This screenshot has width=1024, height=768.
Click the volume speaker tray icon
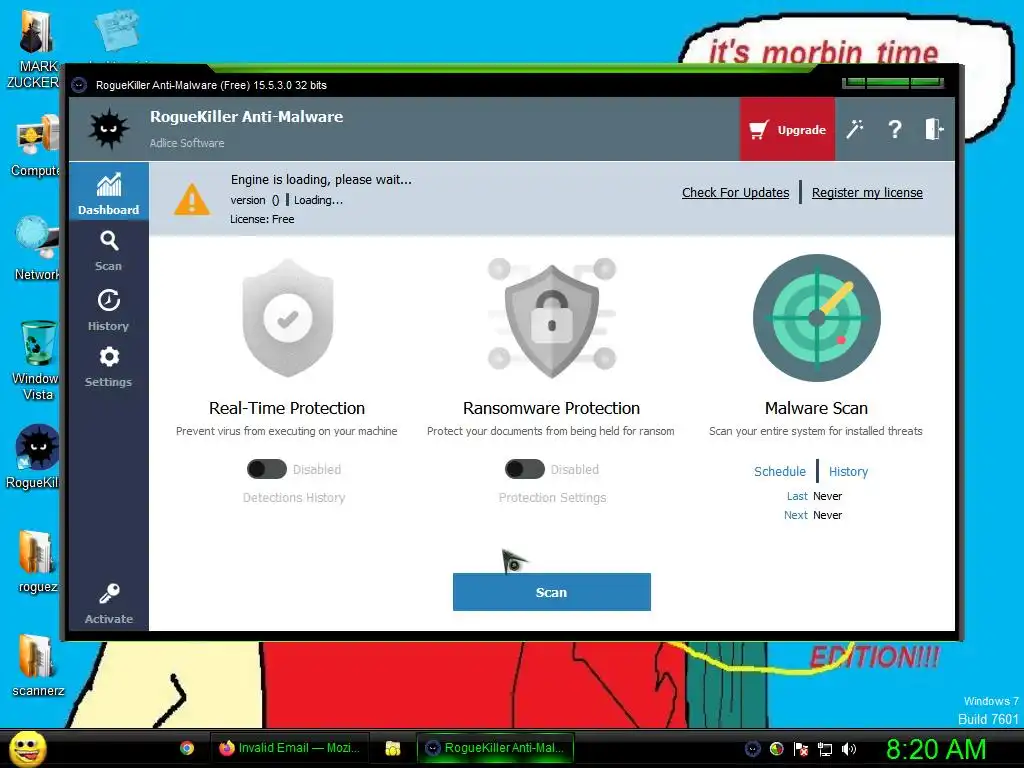[x=849, y=749]
